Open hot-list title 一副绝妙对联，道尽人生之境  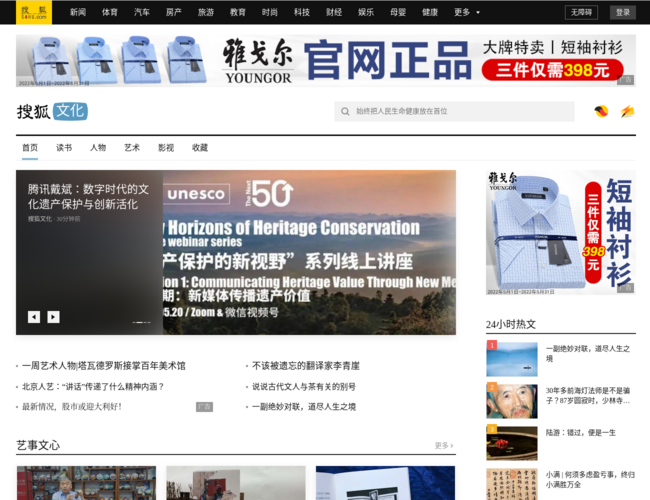click(x=588, y=353)
